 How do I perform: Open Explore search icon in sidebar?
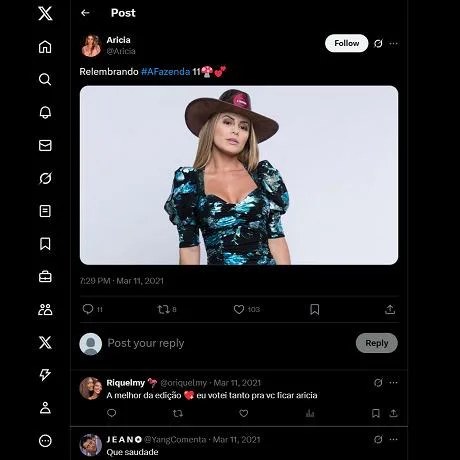(x=45, y=79)
